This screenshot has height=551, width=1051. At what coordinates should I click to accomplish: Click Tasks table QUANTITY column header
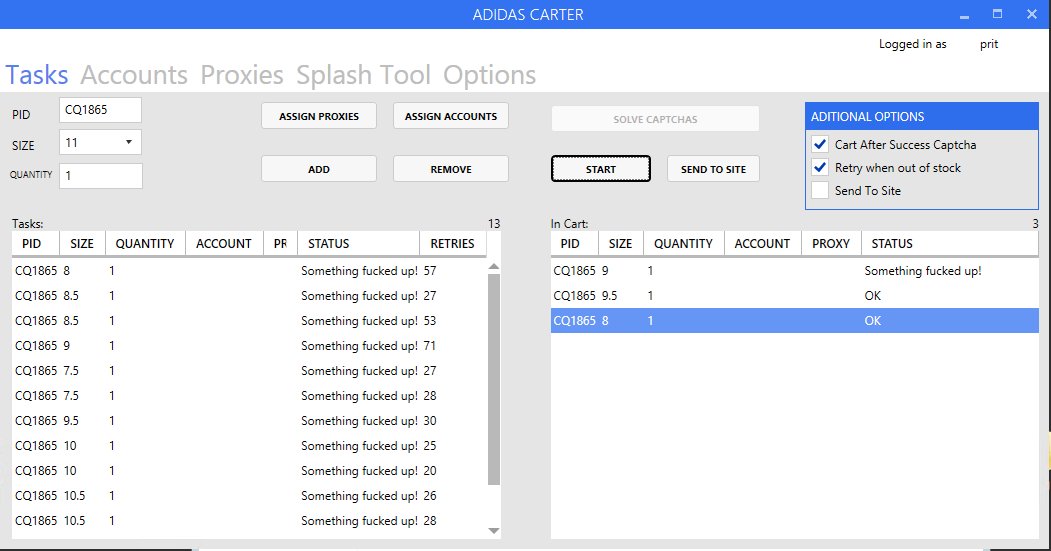[145, 243]
